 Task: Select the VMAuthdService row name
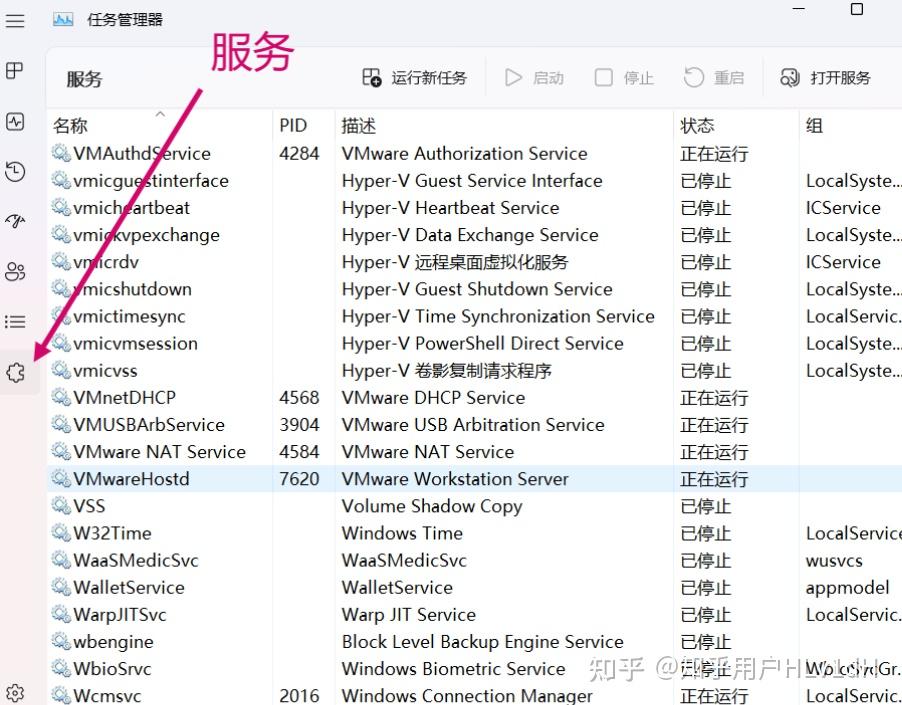coord(142,154)
